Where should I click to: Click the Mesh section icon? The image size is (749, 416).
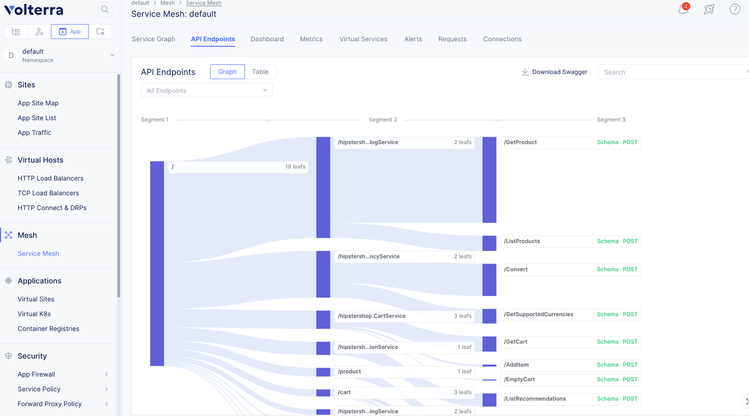coord(9,235)
